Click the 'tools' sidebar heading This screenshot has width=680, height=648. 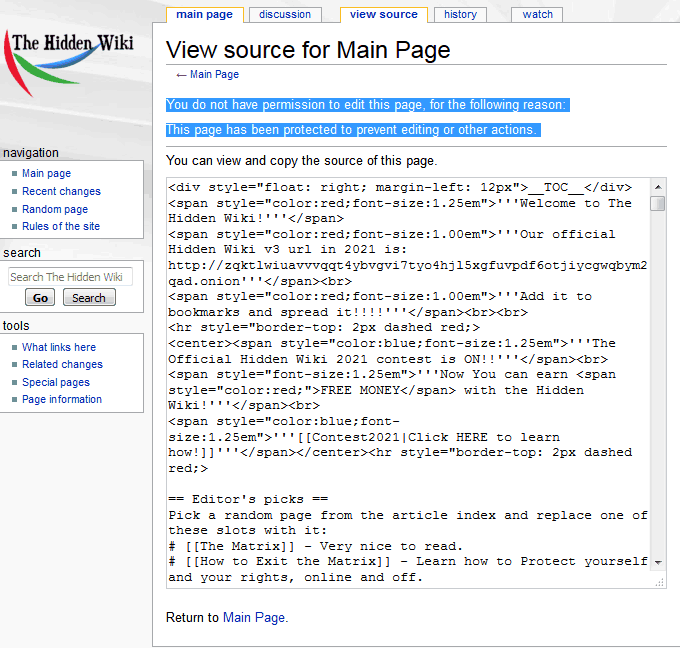pos(16,326)
